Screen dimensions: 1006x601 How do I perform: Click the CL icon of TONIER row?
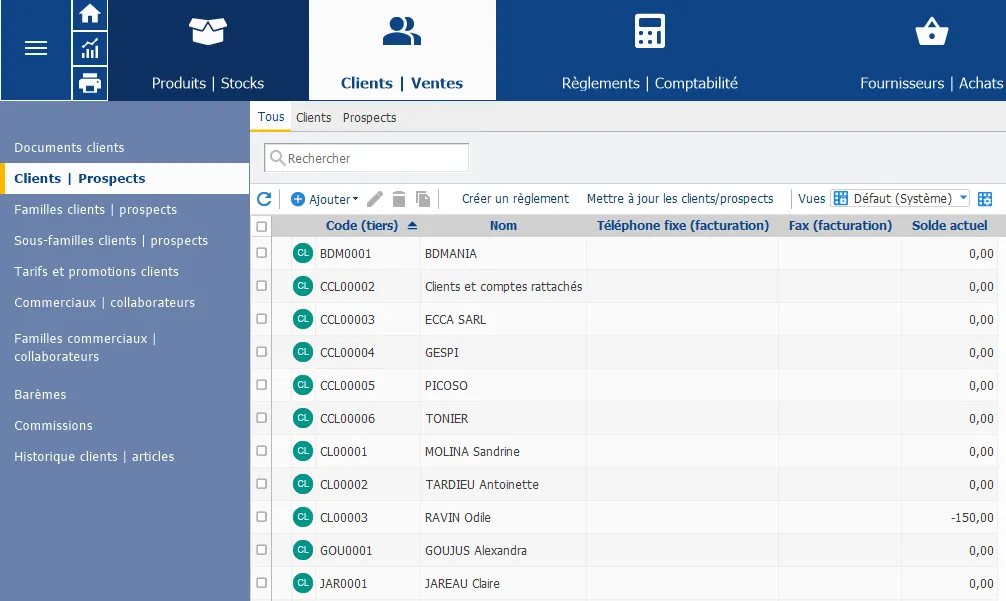click(x=303, y=418)
